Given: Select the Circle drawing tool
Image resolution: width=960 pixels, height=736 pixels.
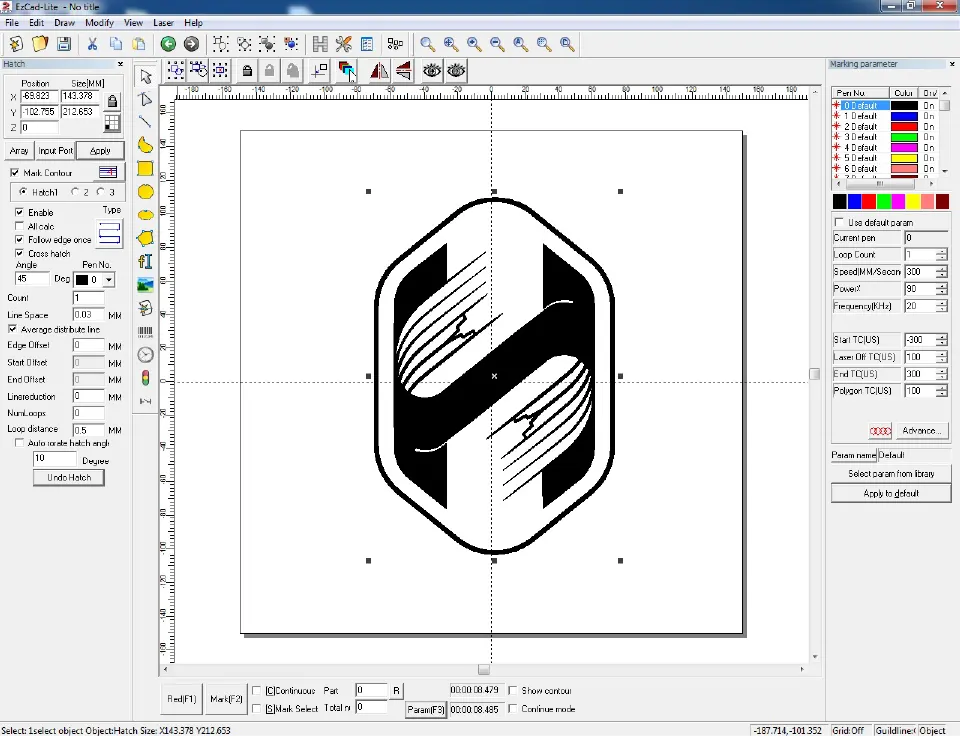Looking at the screenshot, I should pos(145,192).
